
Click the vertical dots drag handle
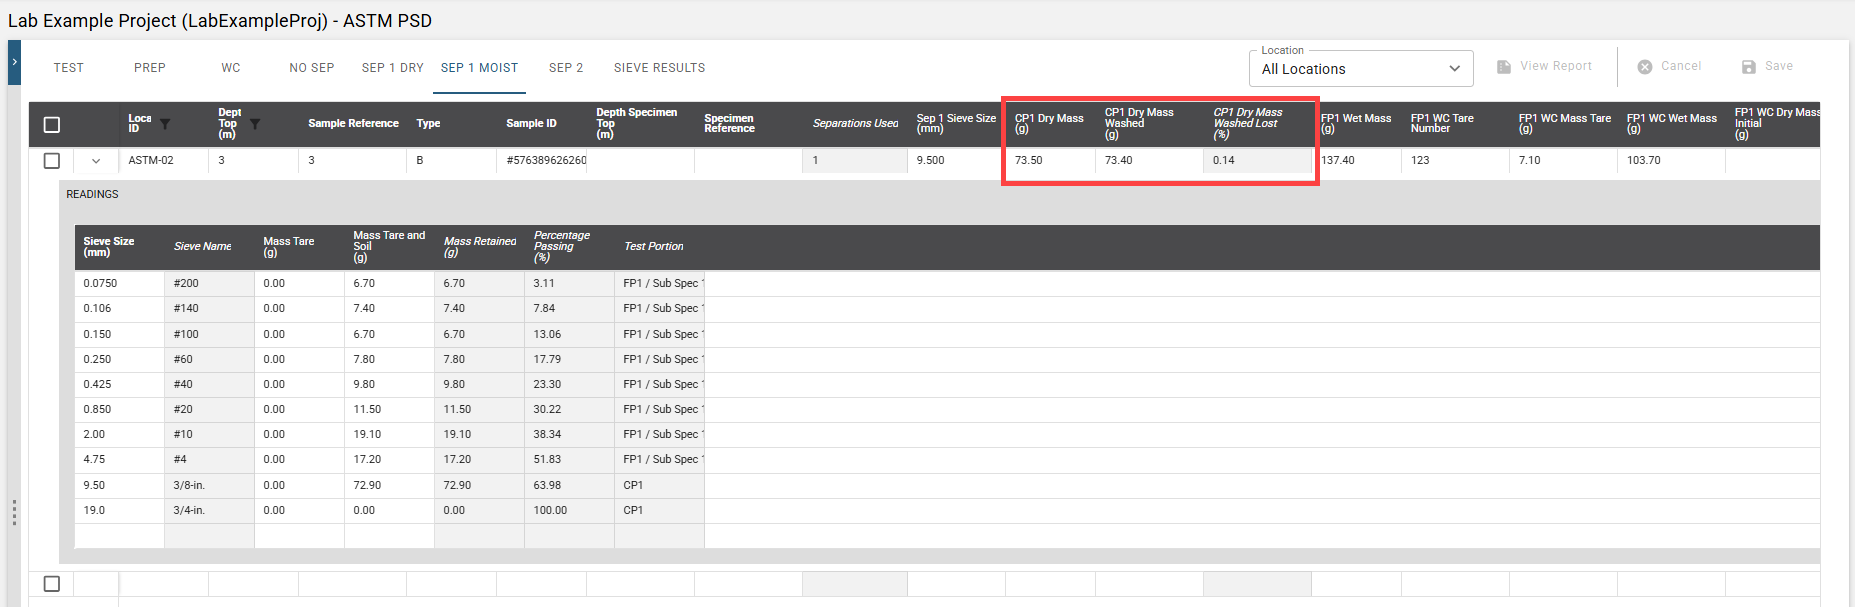[x=14, y=512]
